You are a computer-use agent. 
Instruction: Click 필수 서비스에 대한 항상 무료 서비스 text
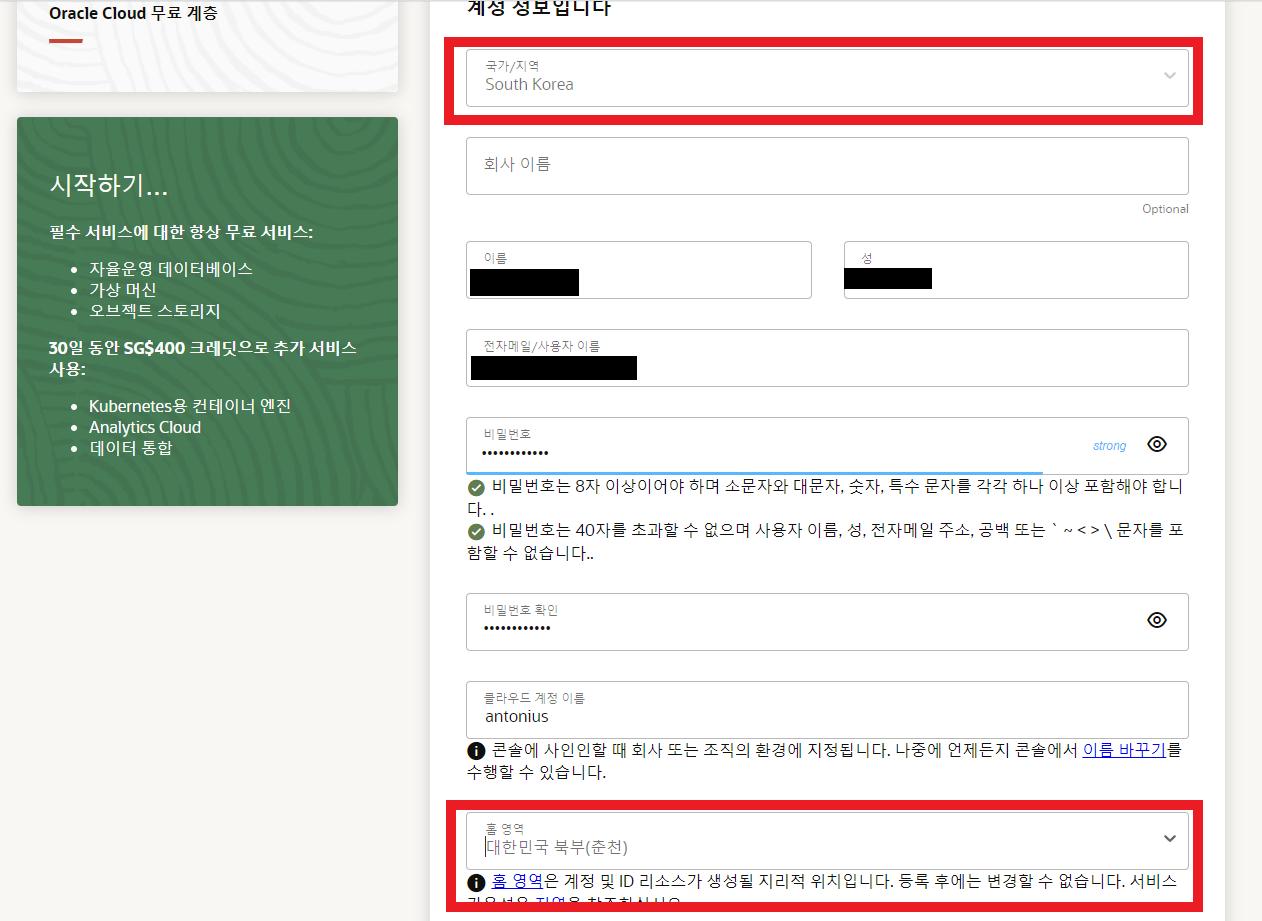[x=181, y=232]
